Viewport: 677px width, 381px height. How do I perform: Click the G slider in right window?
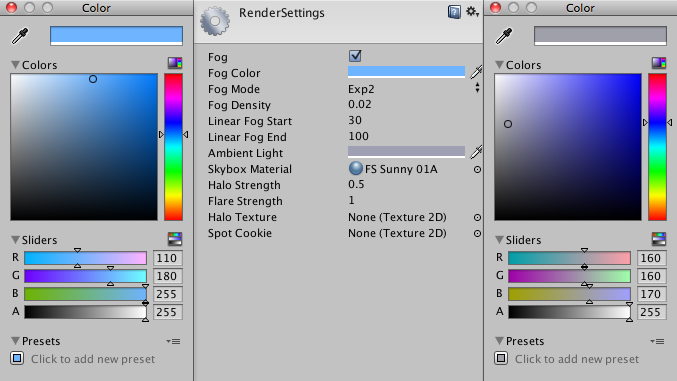coord(569,276)
